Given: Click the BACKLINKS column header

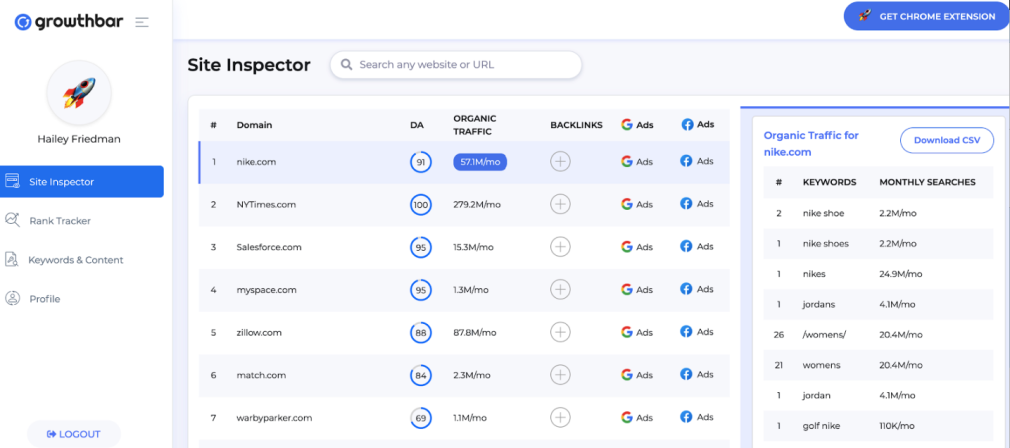Looking at the screenshot, I should click(x=576, y=125).
